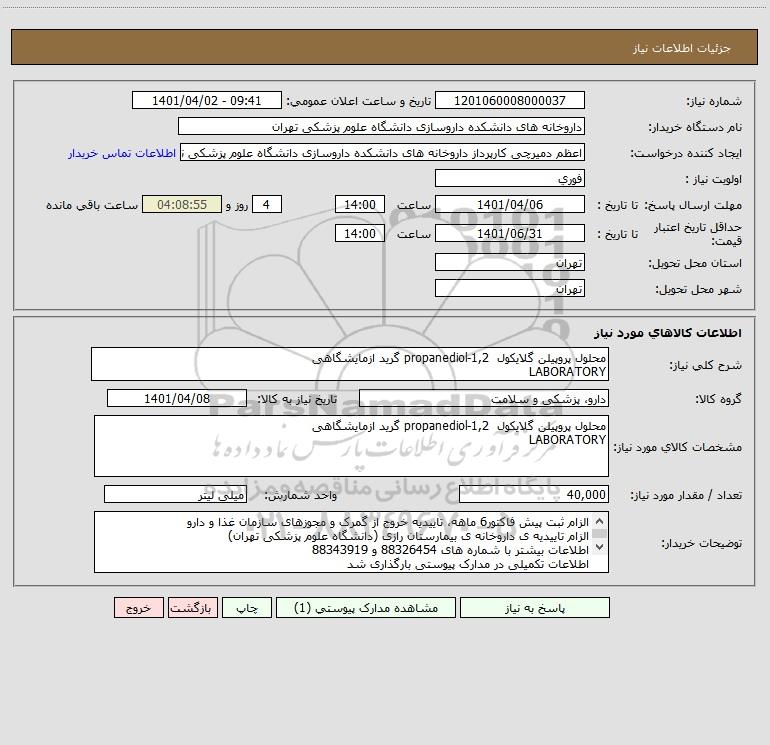Click the 14:00 time beside 1401/04/06
This screenshot has height=745, width=770.
pyautogui.click(x=359, y=204)
